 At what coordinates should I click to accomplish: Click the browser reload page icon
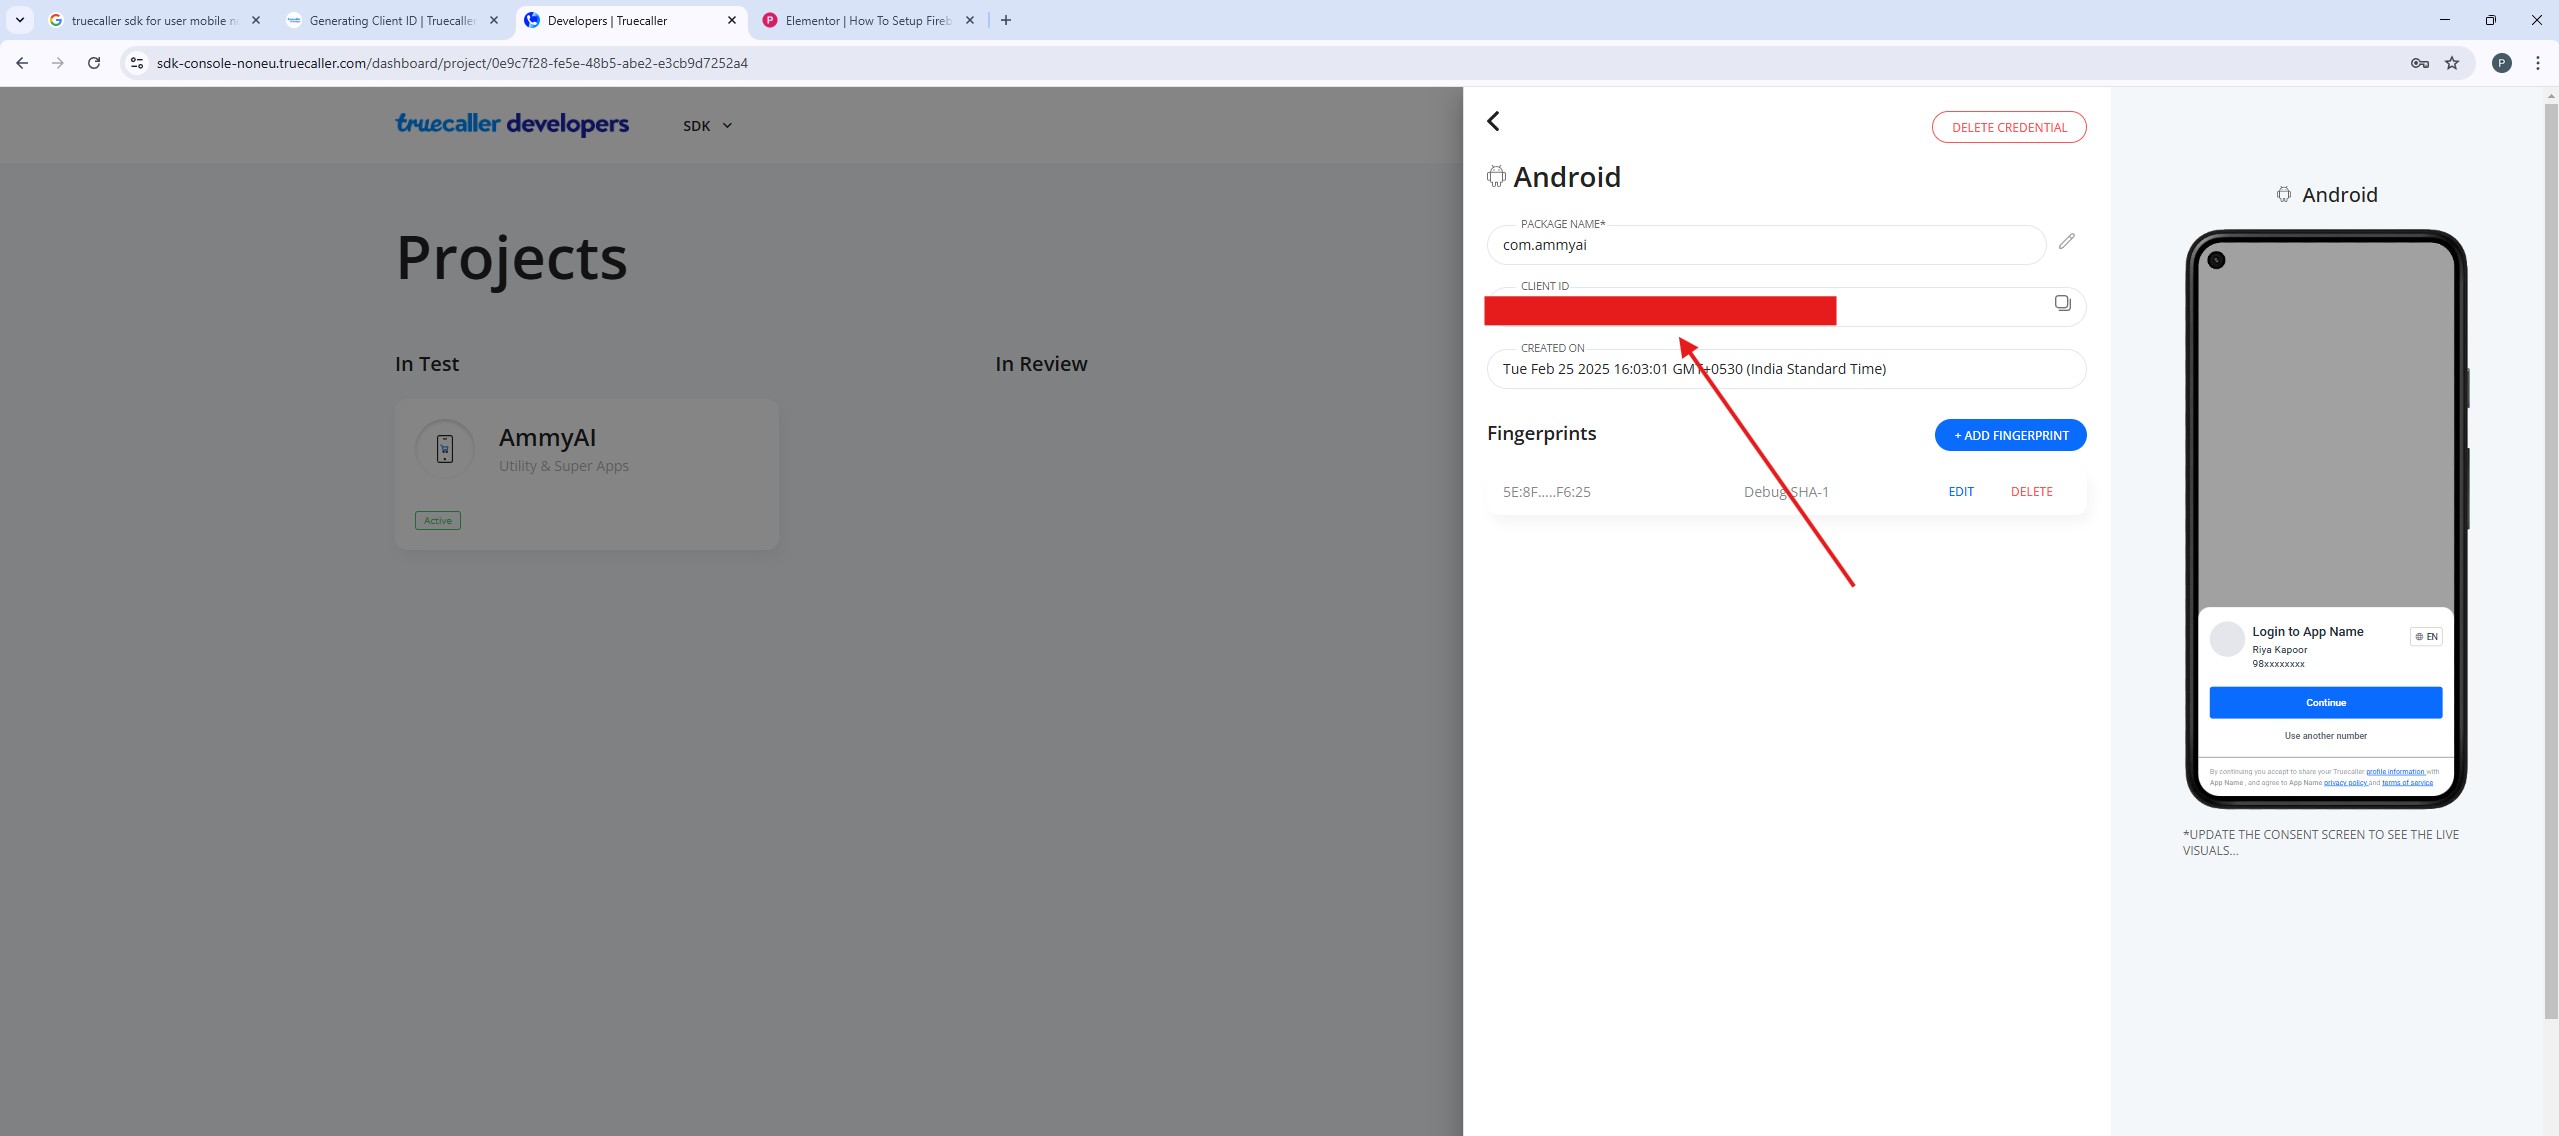(x=94, y=63)
